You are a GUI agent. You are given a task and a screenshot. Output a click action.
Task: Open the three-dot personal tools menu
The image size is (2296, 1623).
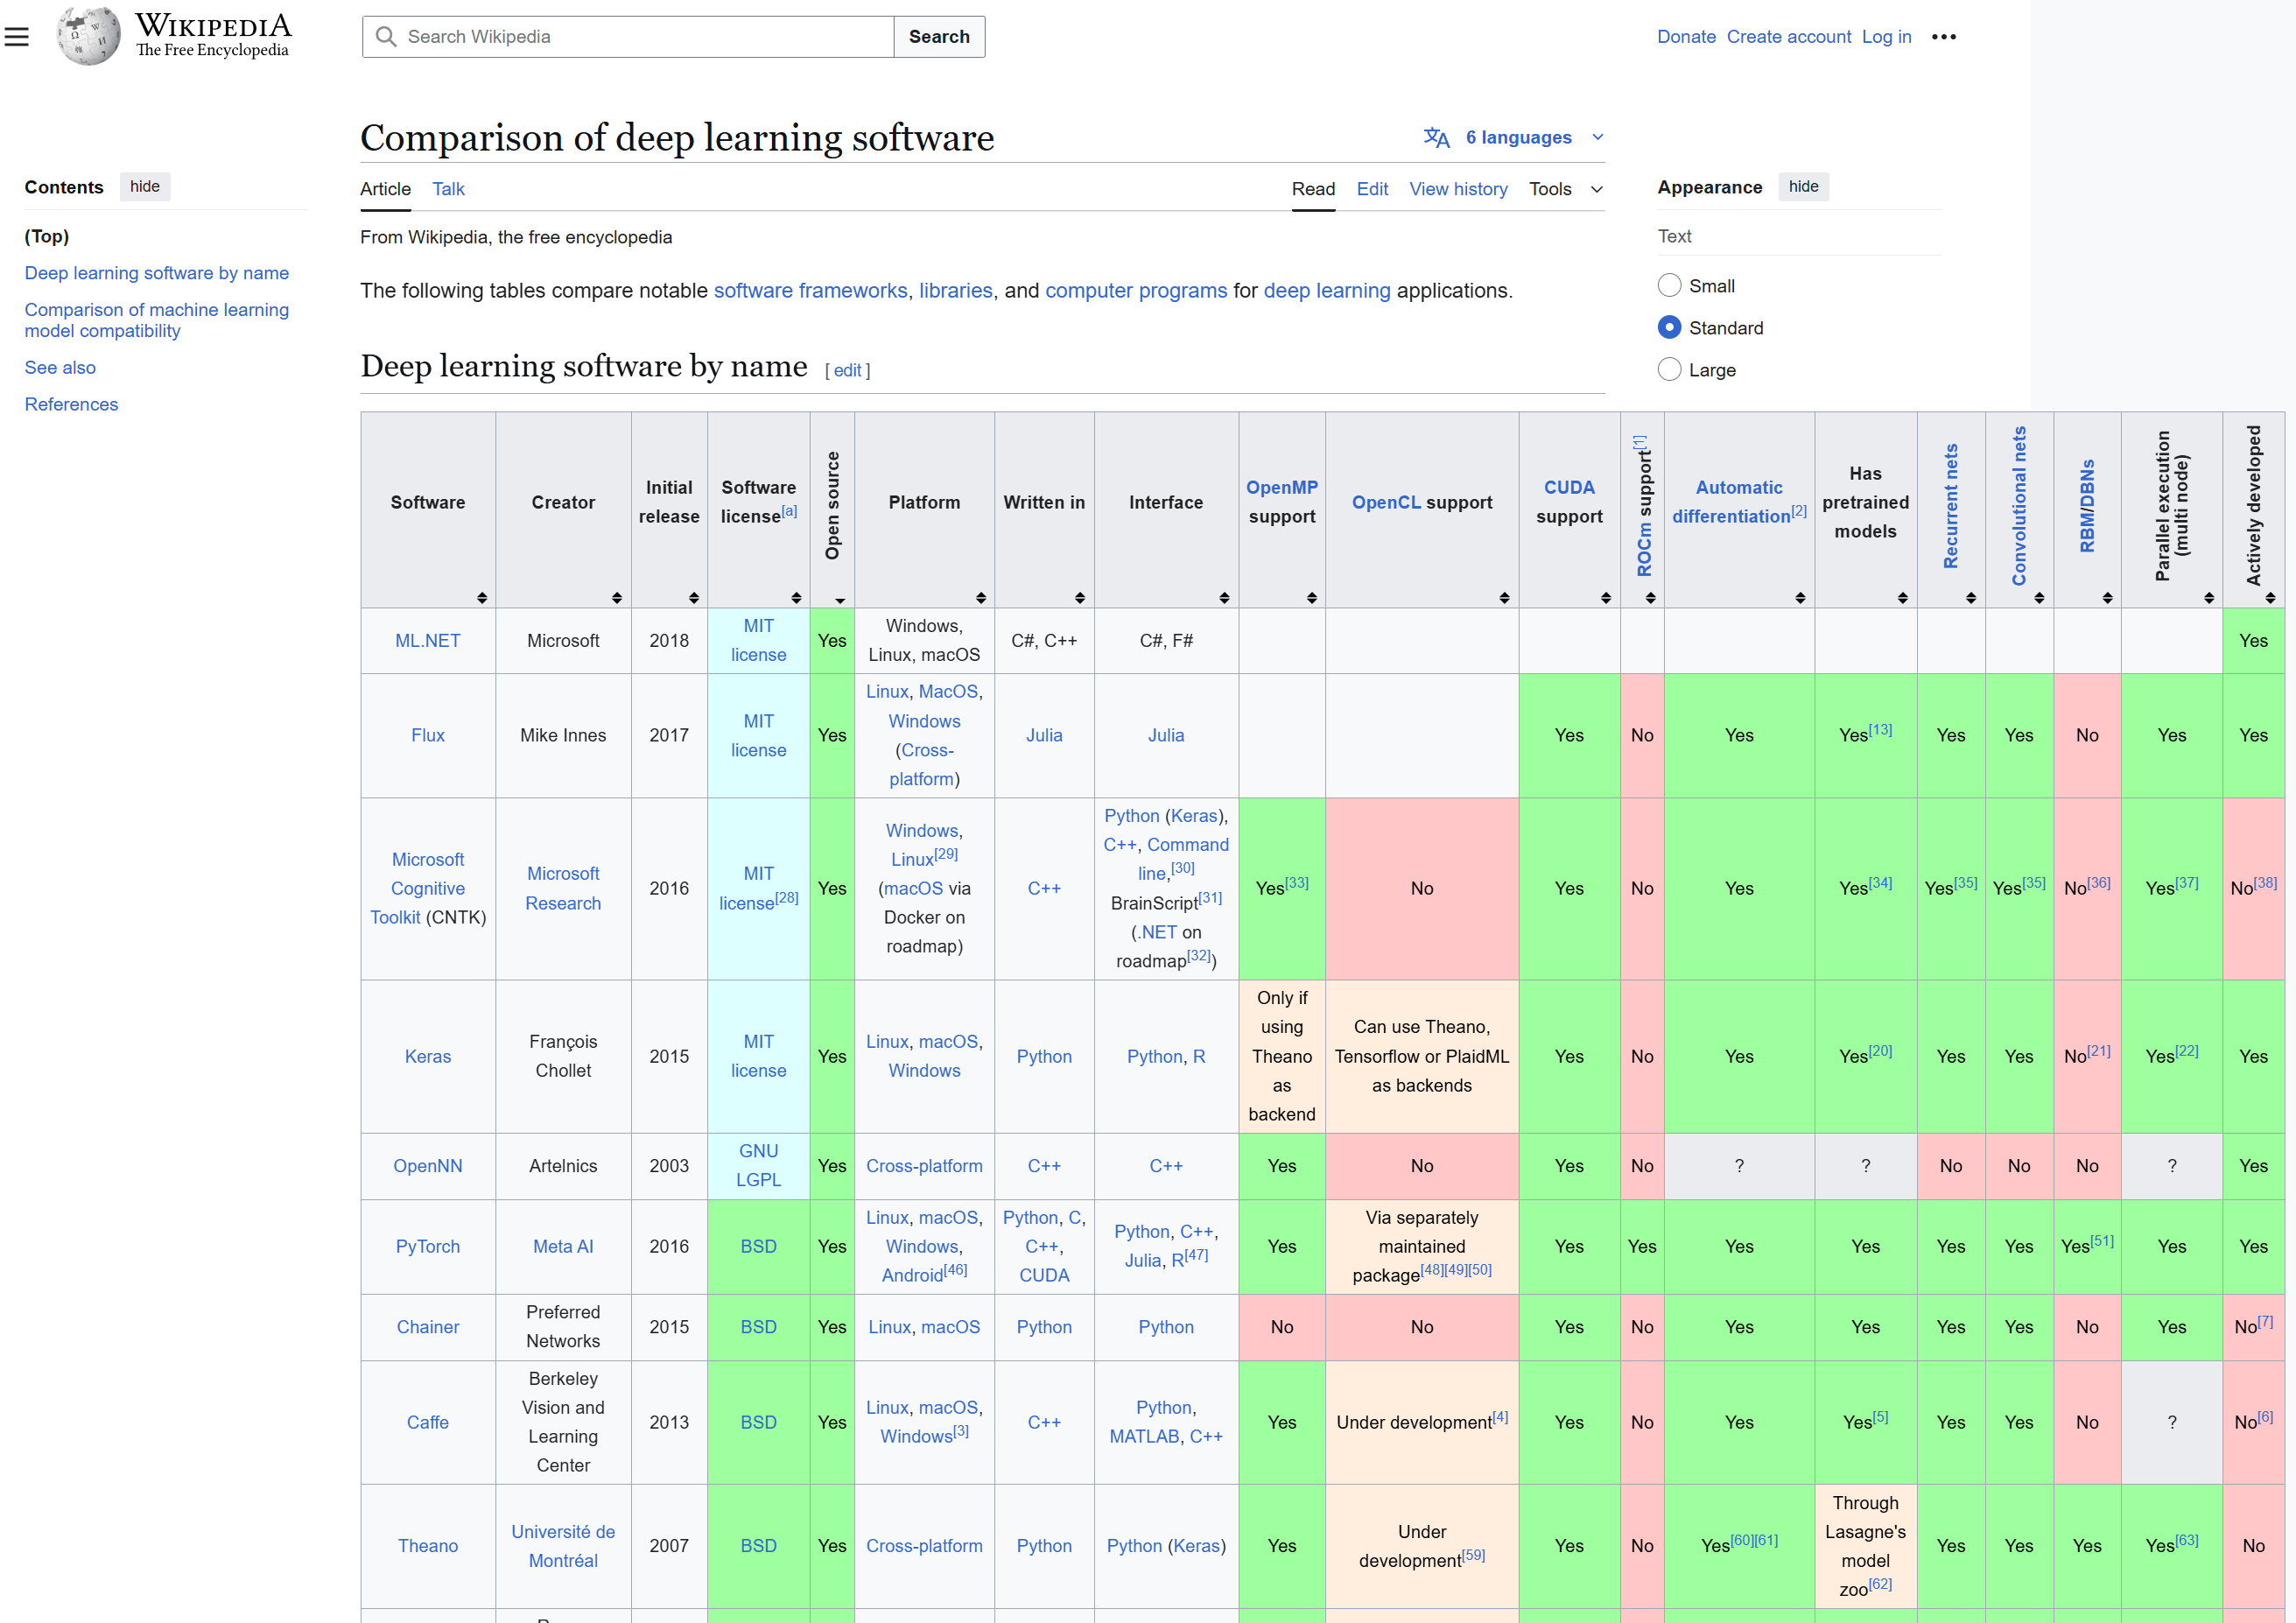coord(1943,37)
